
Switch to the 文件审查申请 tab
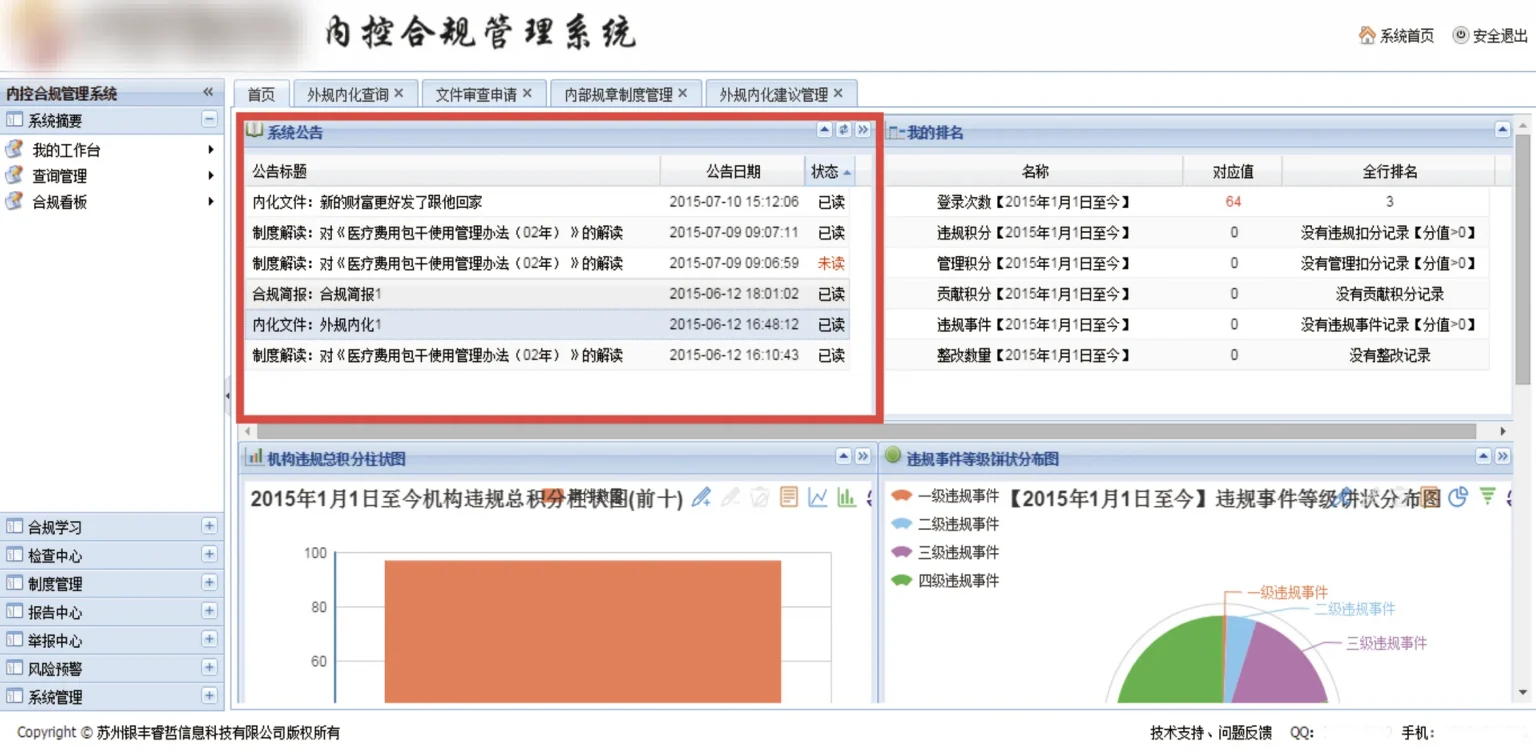(476, 94)
